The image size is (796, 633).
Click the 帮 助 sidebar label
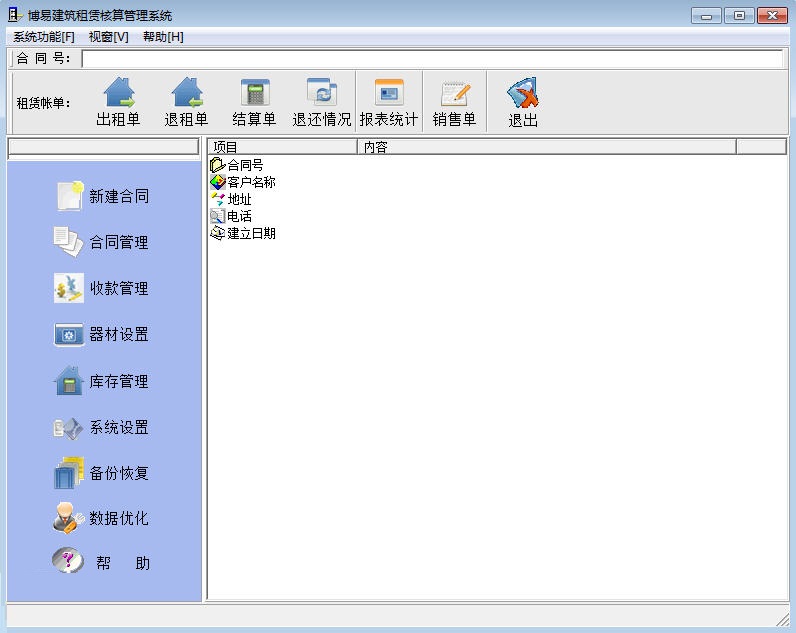pyautogui.click(x=123, y=563)
